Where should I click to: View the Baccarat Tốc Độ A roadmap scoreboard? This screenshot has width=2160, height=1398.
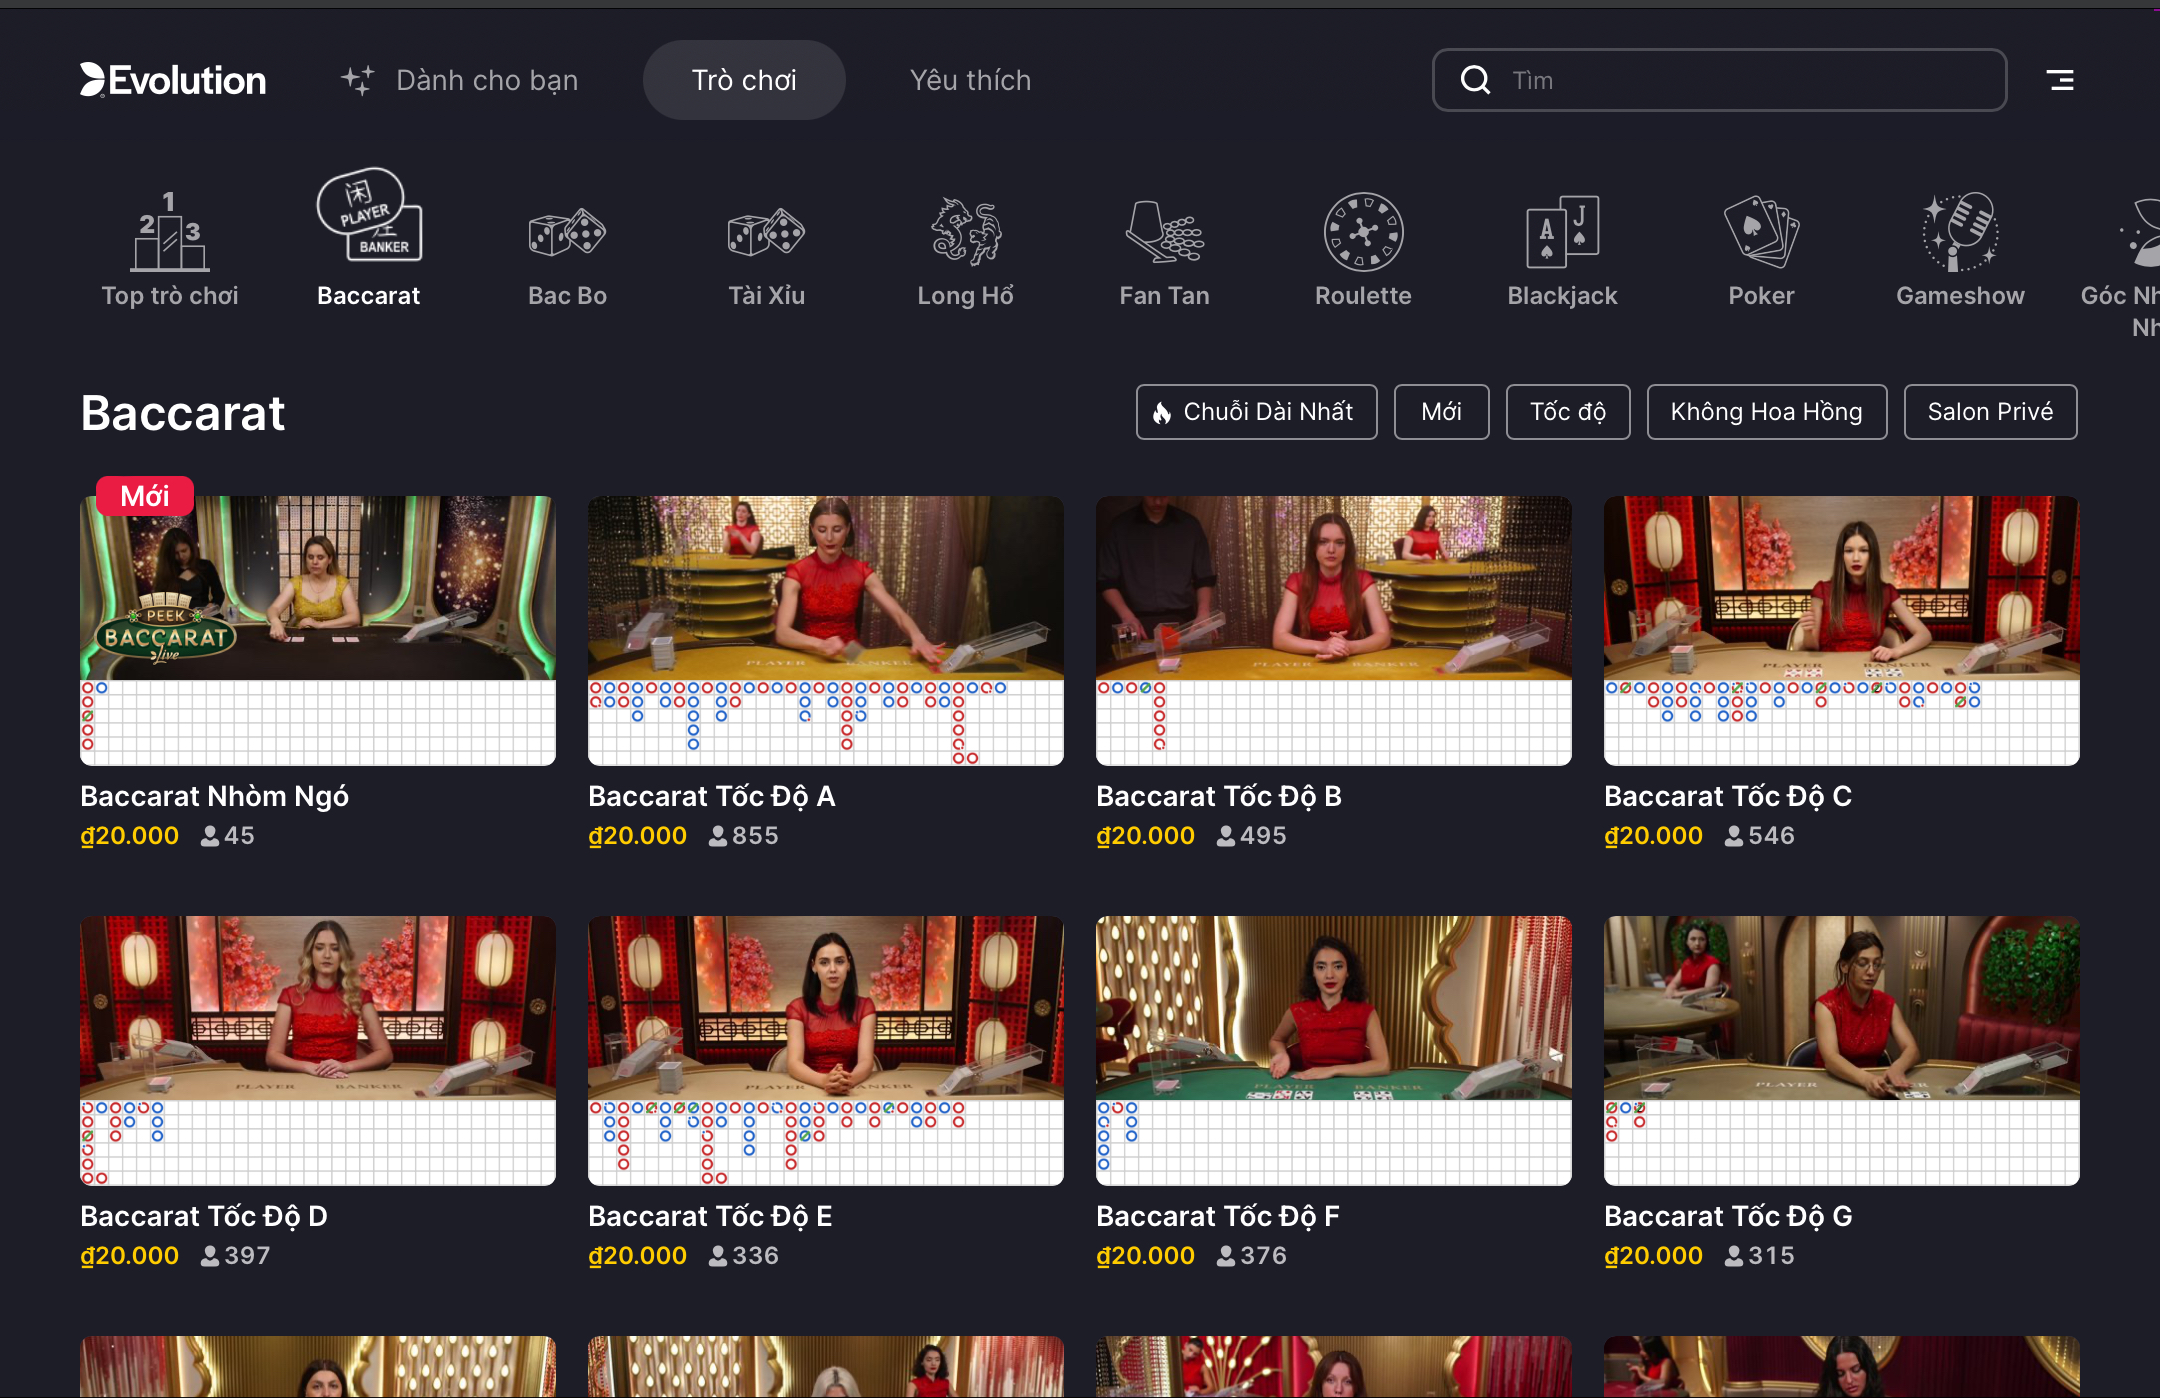[x=826, y=723]
